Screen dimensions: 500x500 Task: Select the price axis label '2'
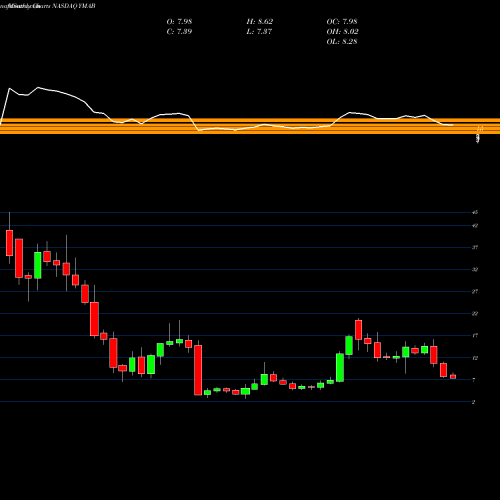[474, 402]
